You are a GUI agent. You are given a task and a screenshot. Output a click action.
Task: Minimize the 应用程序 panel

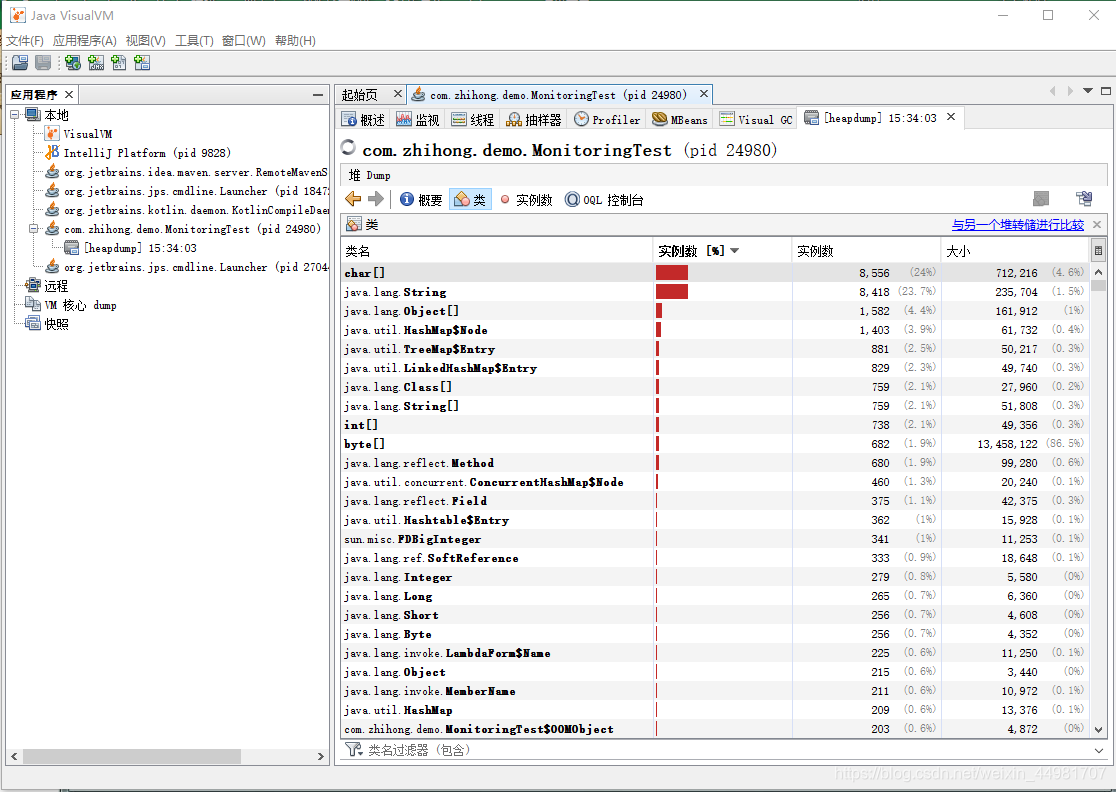click(x=317, y=95)
